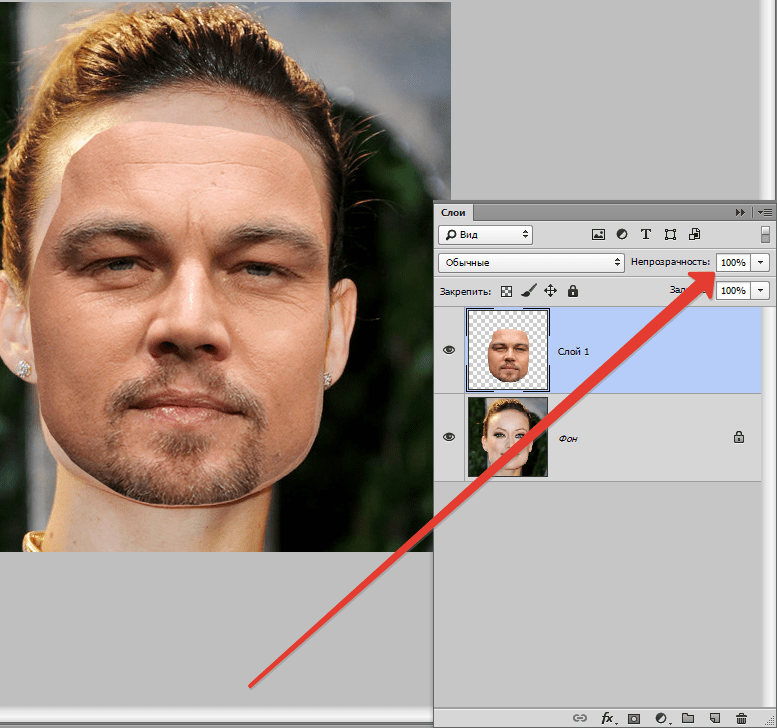Viewport: 777px width, 728px height.
Task: Open the Вид layer filter dropdown
Action: pyautogui.click(x=485, y=235)
